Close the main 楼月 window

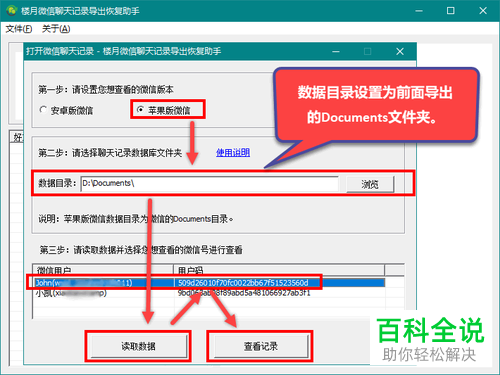click(x=483, y=11)
